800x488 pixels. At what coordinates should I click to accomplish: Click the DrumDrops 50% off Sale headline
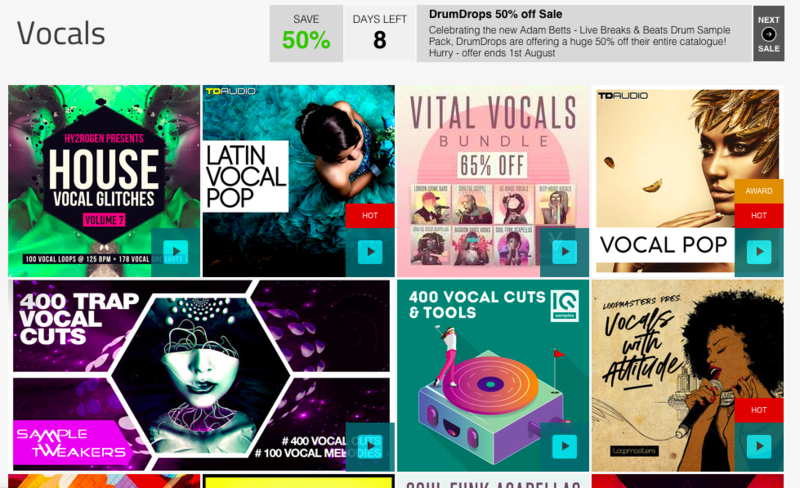[495, 14]
